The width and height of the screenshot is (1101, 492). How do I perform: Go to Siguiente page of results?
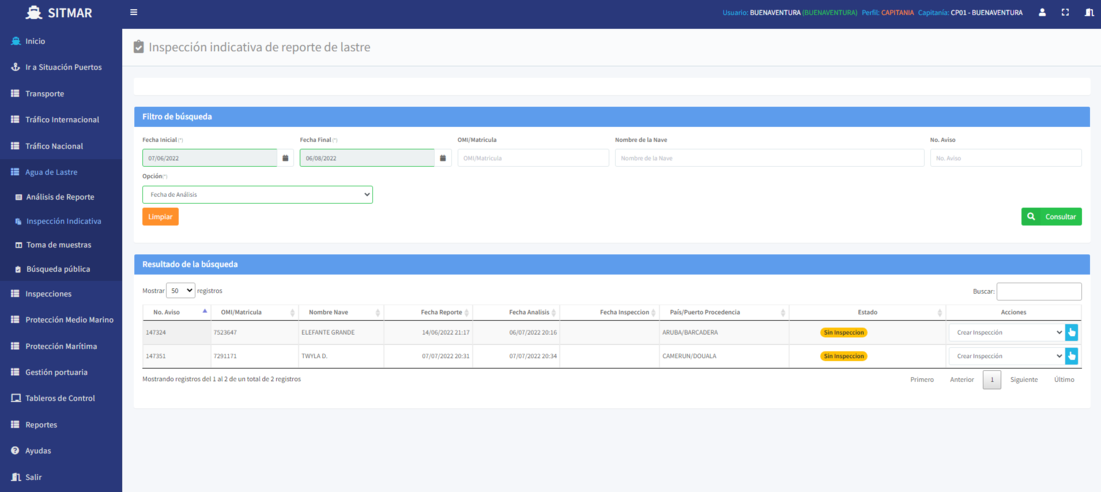pyautogui.click(x=1023, y=380)
